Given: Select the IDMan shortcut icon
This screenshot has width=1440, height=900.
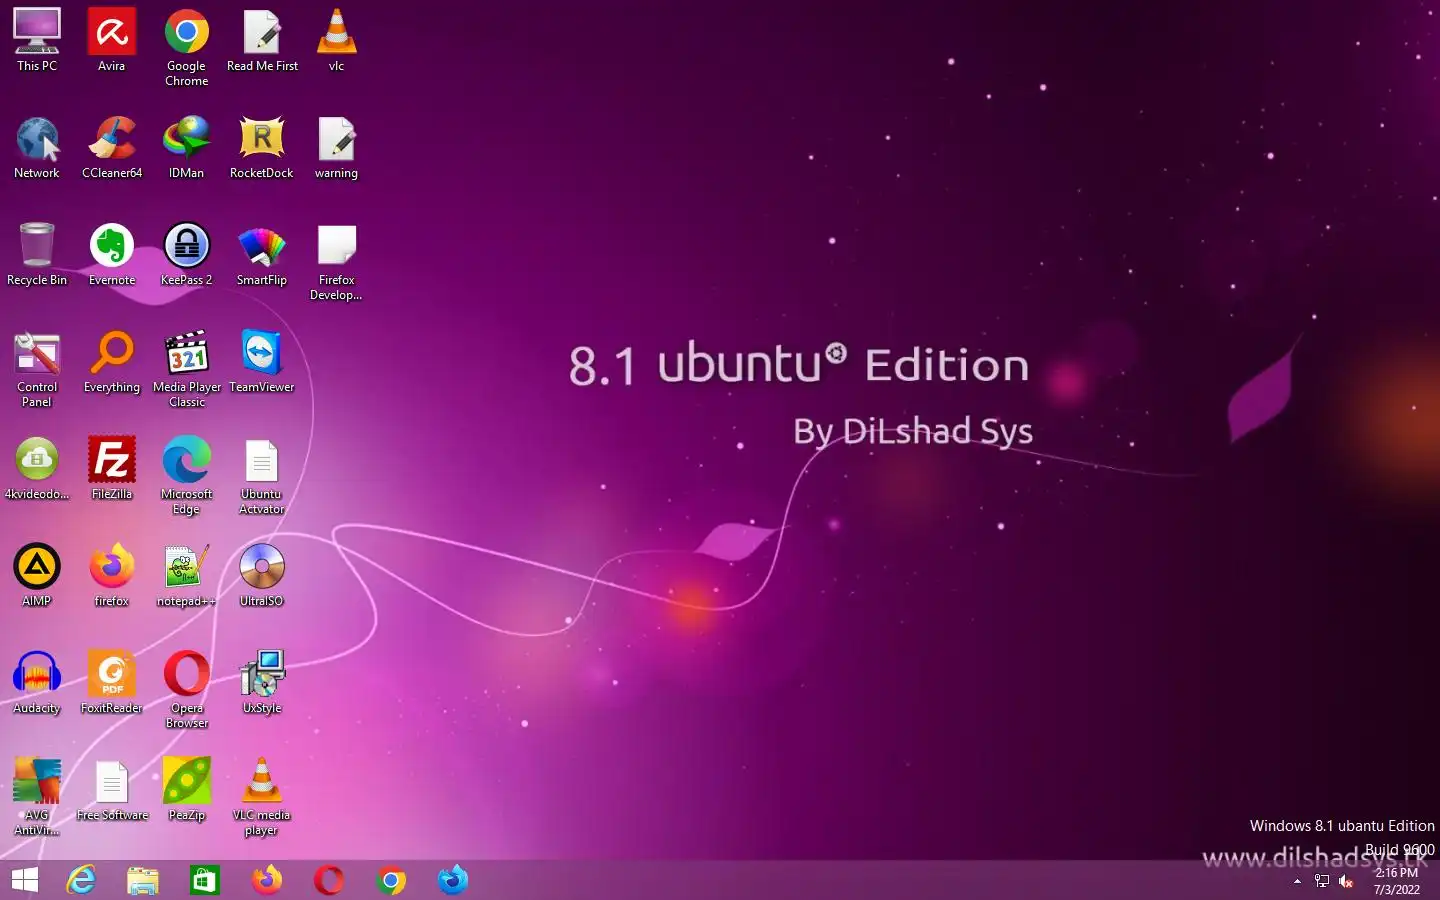Looking at the screenshot, I should (x=187, y=148).
